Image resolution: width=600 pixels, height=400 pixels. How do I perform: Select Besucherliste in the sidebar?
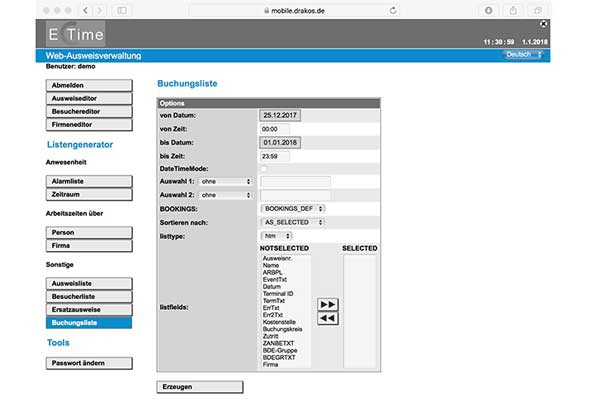(89, 297)
